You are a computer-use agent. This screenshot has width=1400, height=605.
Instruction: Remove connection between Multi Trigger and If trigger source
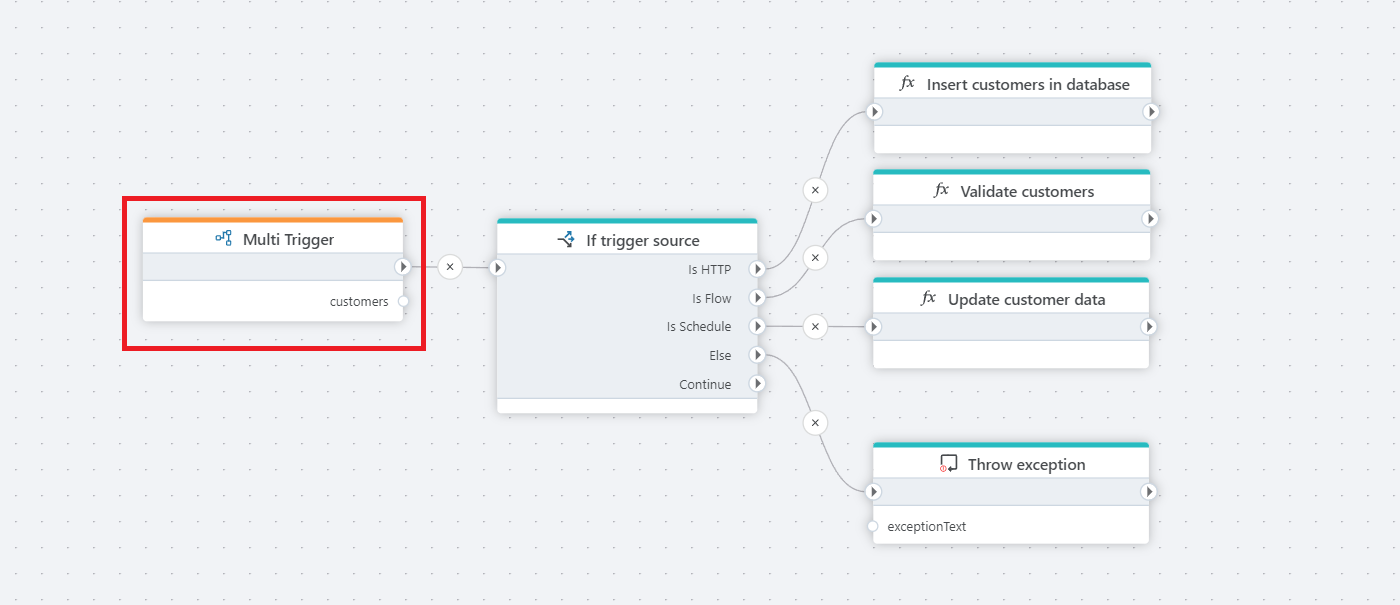[x=450, y=267]
